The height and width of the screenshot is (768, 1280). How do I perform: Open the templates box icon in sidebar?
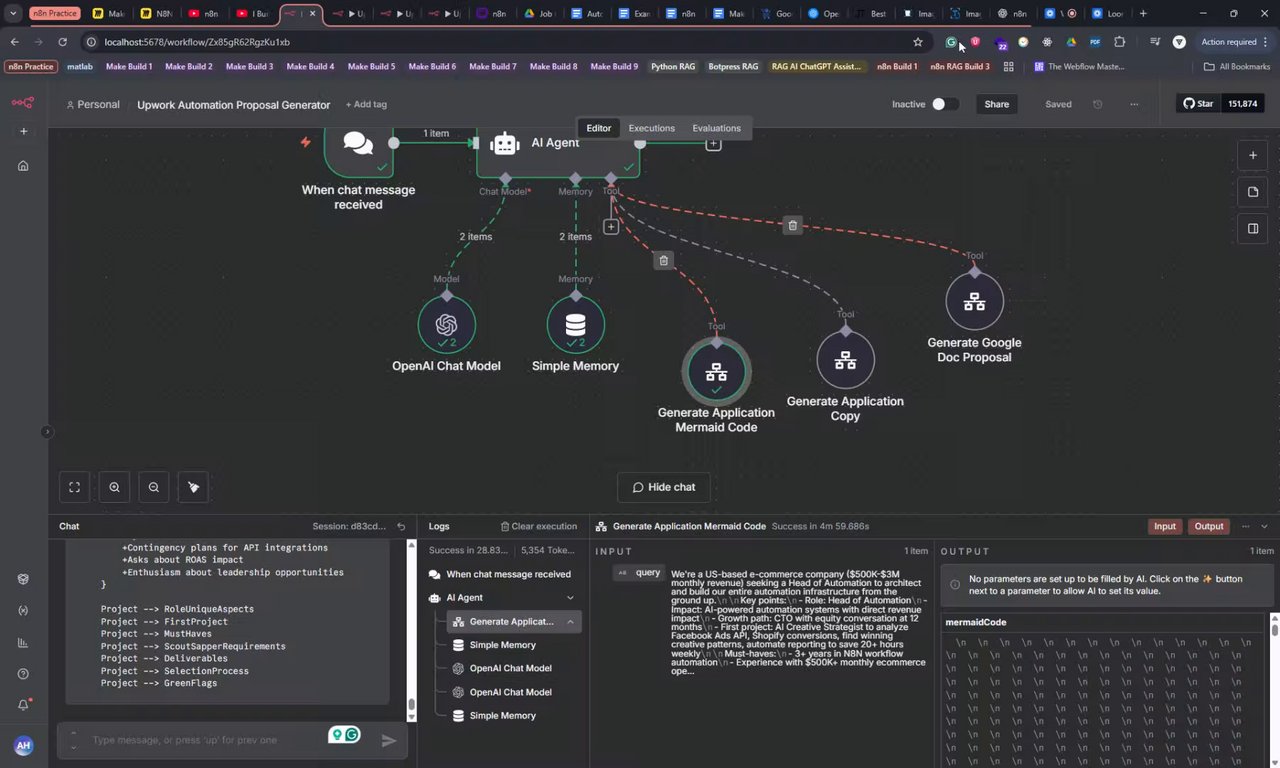pyautogui.click(x=23, y=579)
